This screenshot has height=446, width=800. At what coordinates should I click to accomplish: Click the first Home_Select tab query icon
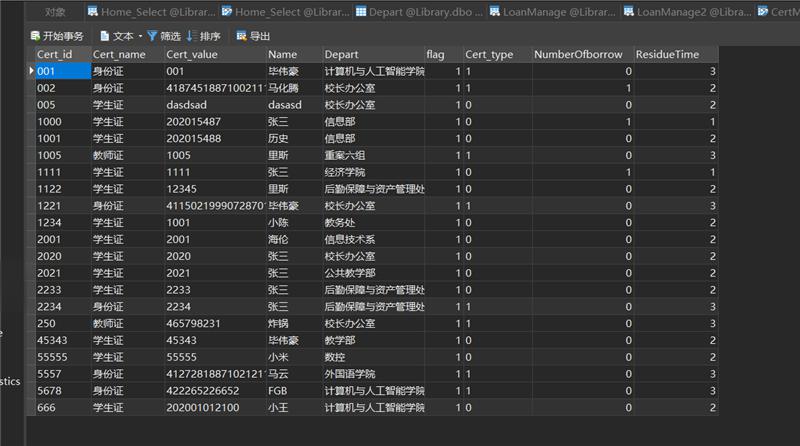pyautogui.click(x=92, y=11)
